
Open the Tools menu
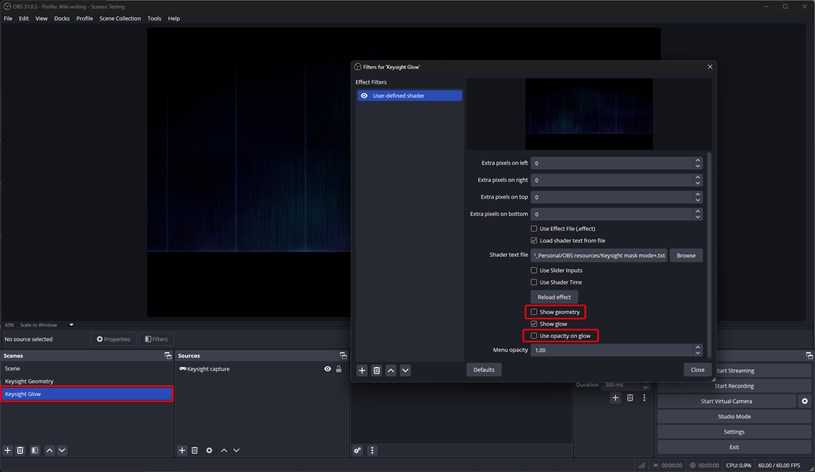pos(154,18)
